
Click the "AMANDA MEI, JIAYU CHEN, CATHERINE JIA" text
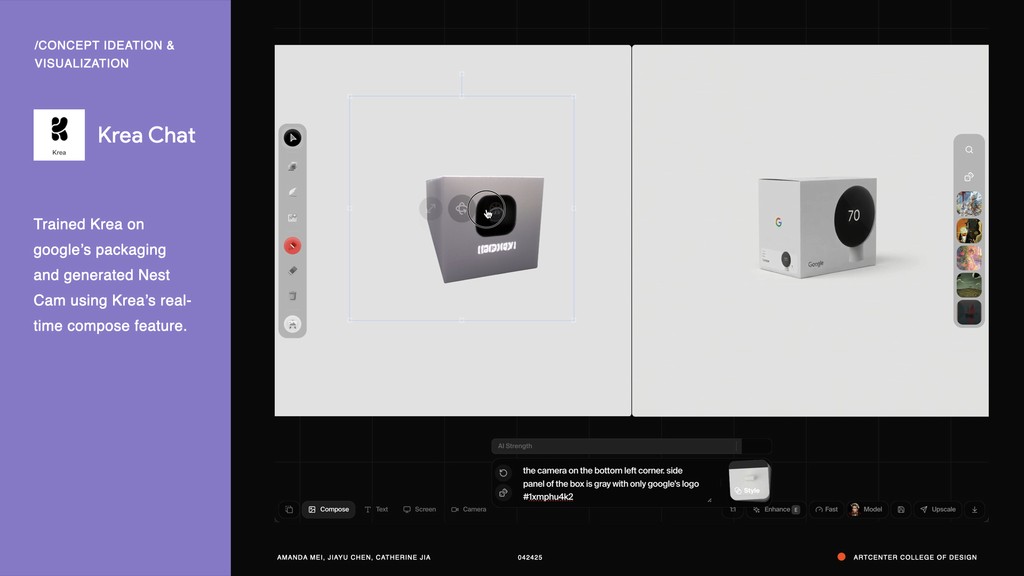click(353, 557)
